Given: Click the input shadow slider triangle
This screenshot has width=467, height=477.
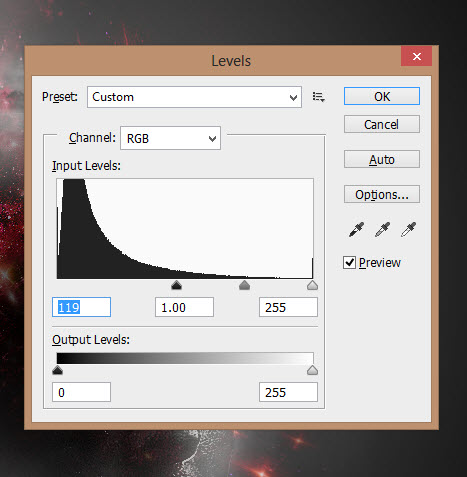Looking at the screenshot, I should (x=176, y=285).
